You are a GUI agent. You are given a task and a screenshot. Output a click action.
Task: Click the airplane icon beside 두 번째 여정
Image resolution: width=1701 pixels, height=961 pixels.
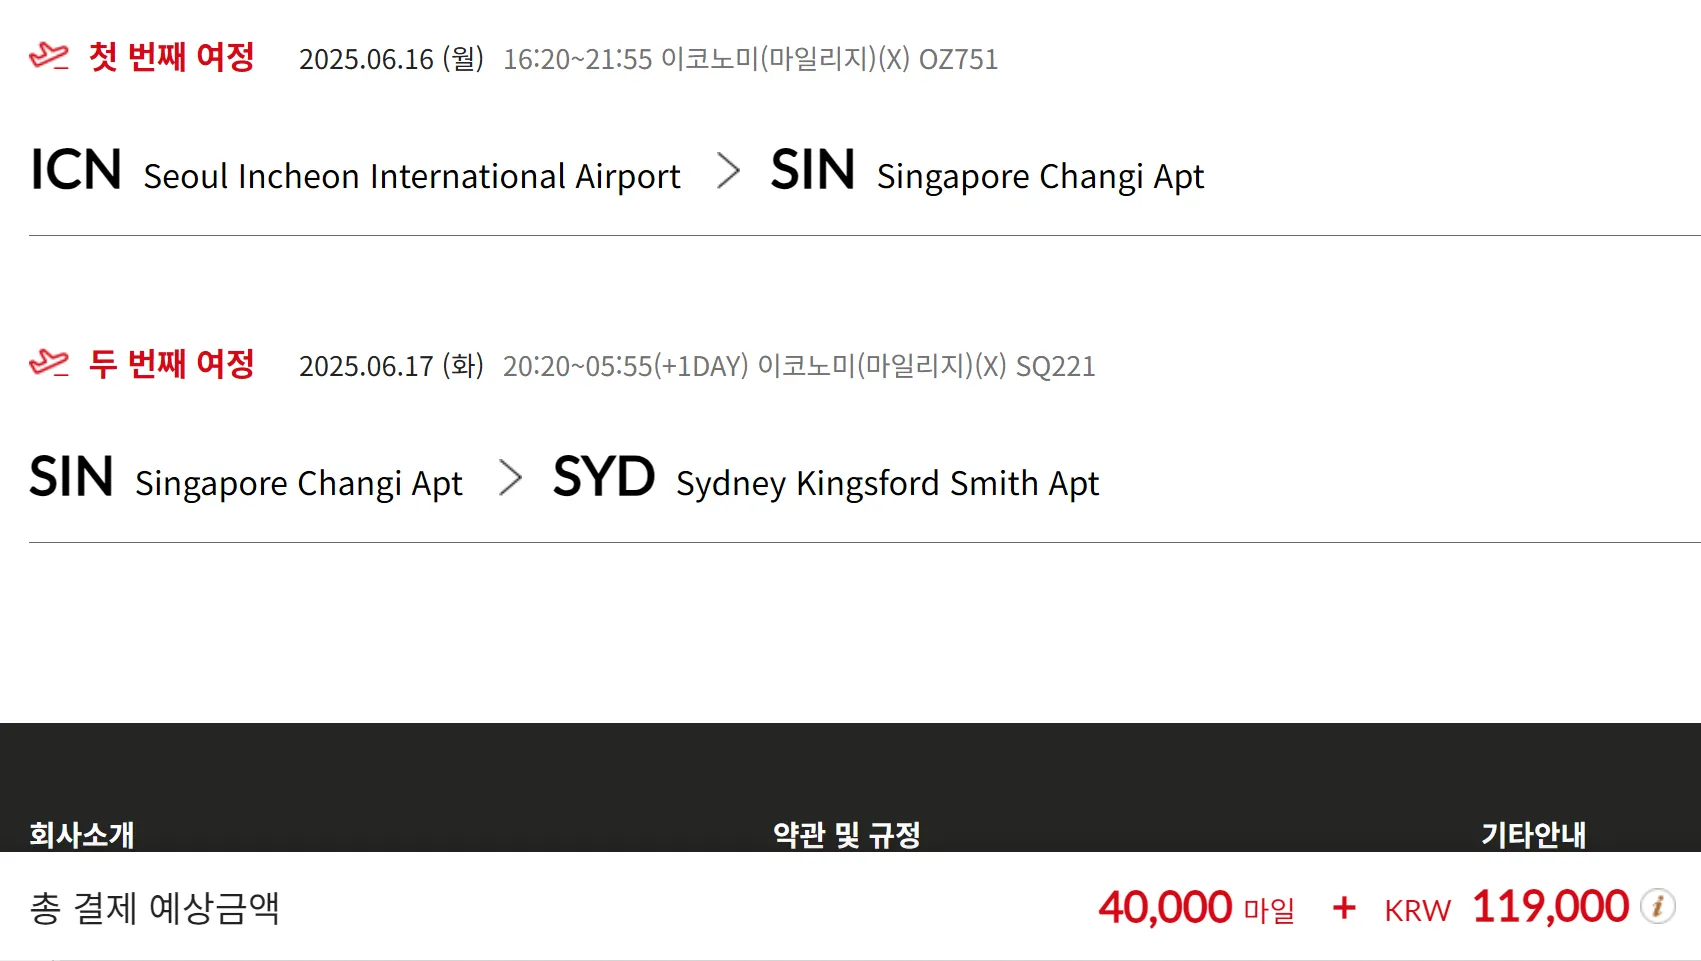49,363
